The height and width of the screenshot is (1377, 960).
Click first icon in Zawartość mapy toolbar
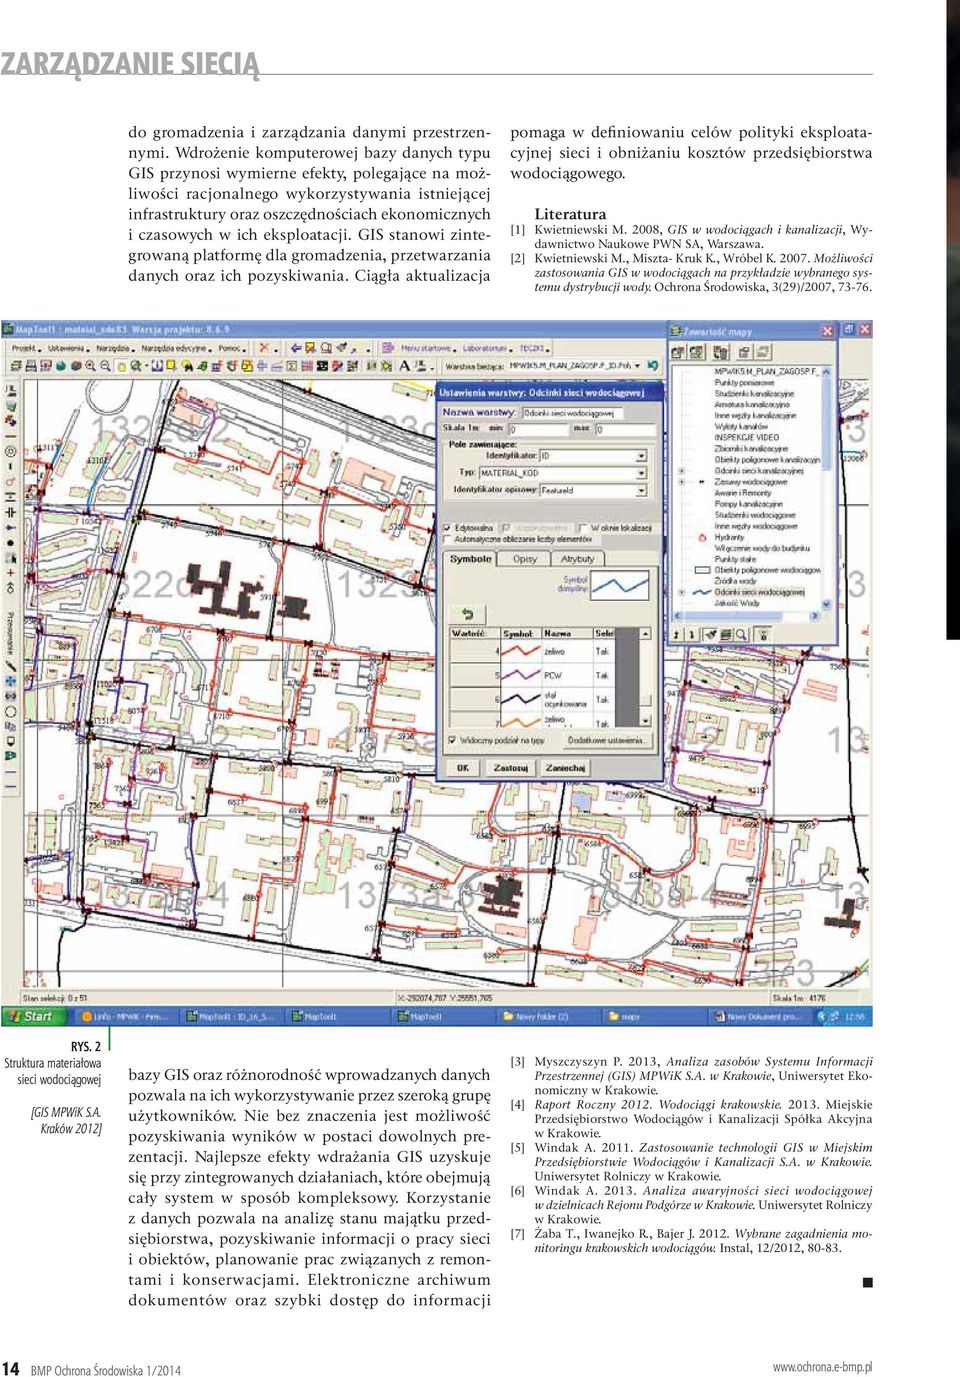(677, 352)
